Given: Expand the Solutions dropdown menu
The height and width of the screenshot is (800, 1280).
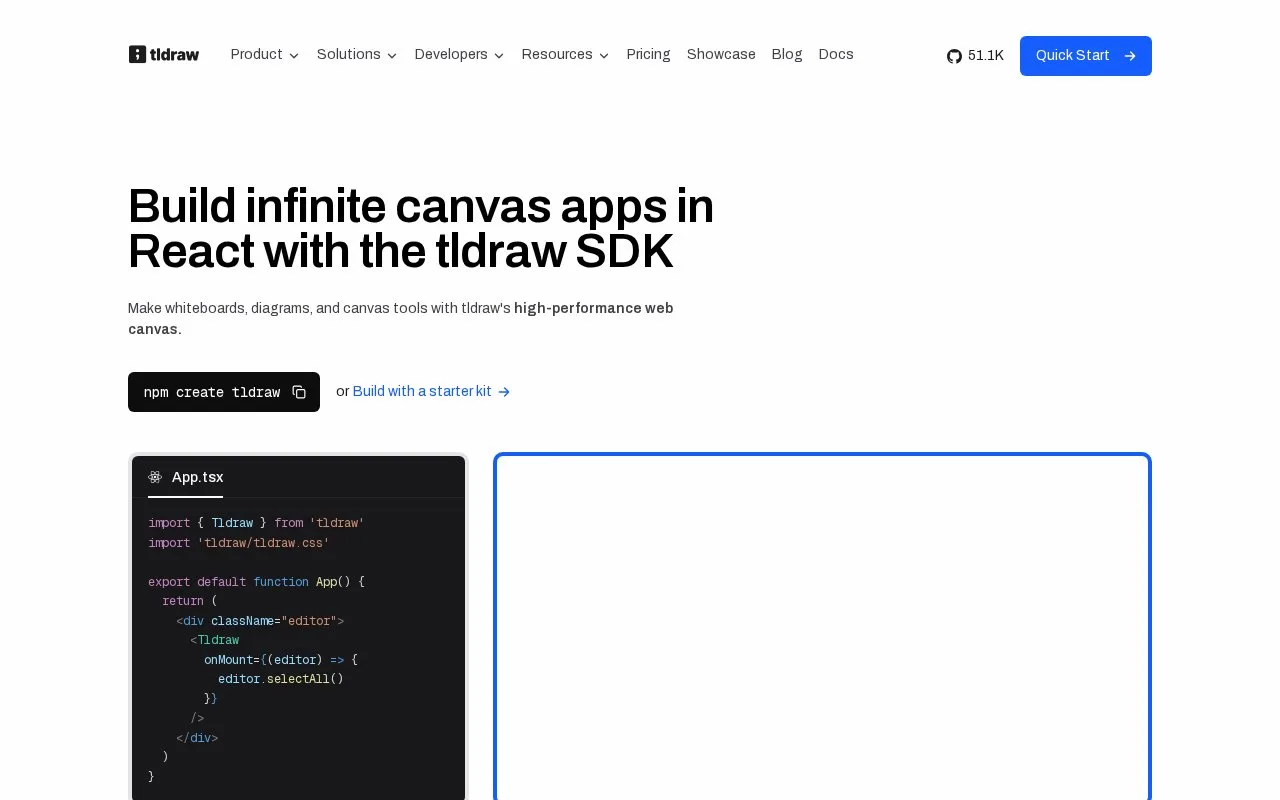Looking at the screenshot, I should pos(357,55).
